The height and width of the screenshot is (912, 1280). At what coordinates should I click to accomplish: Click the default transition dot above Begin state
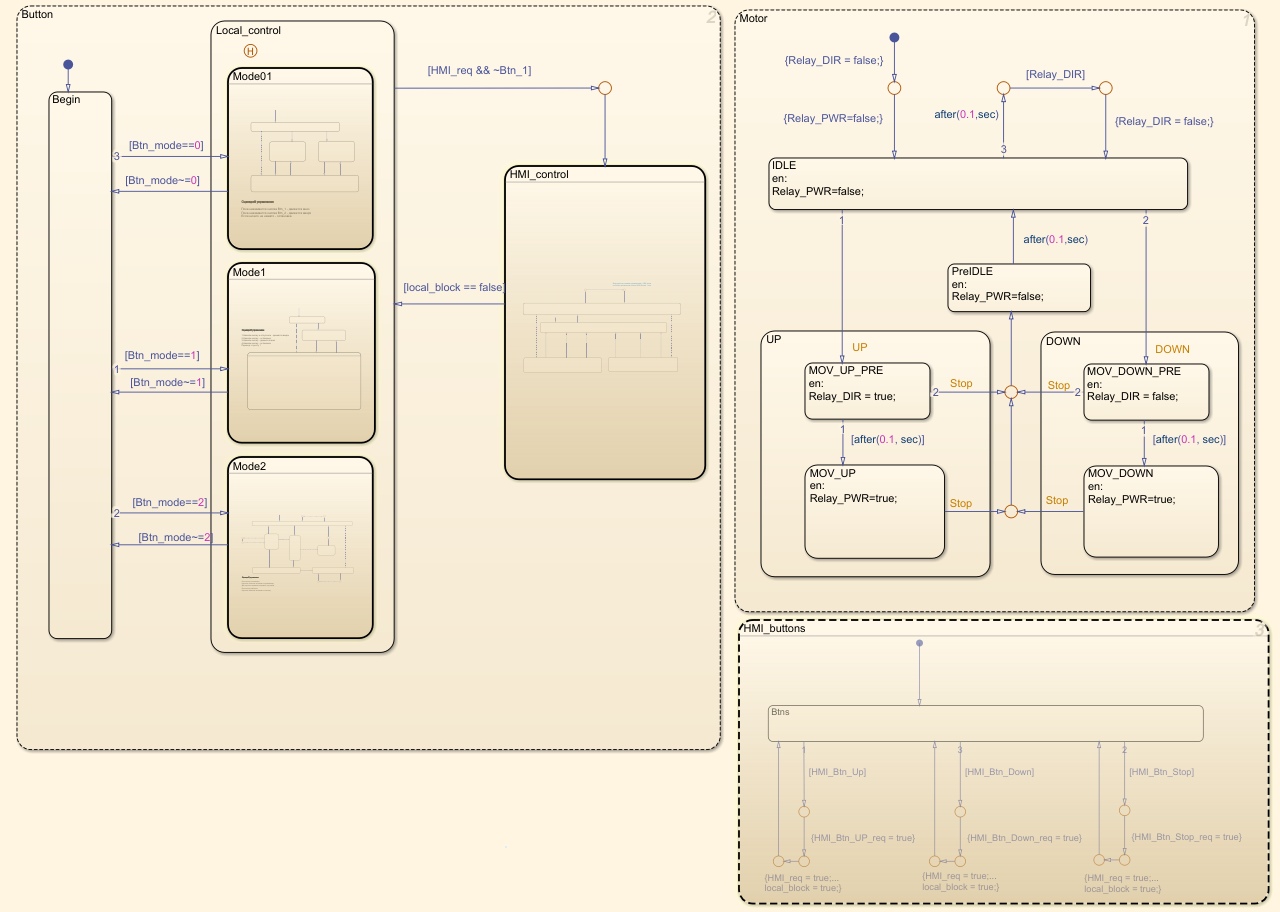(68, 64)
